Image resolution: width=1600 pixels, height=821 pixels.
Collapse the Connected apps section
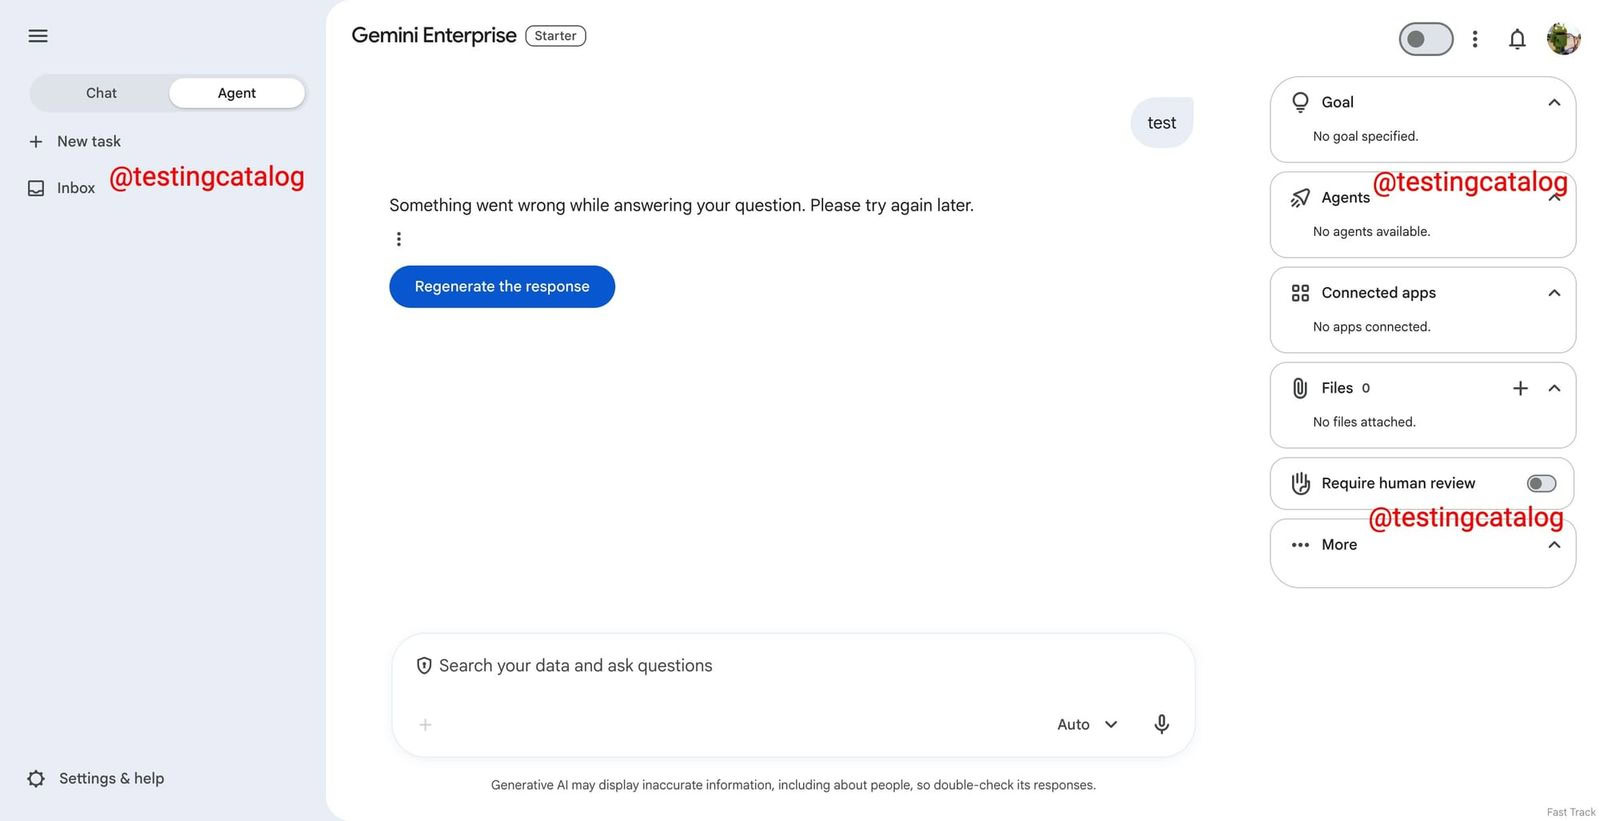tap(1553, 292)
